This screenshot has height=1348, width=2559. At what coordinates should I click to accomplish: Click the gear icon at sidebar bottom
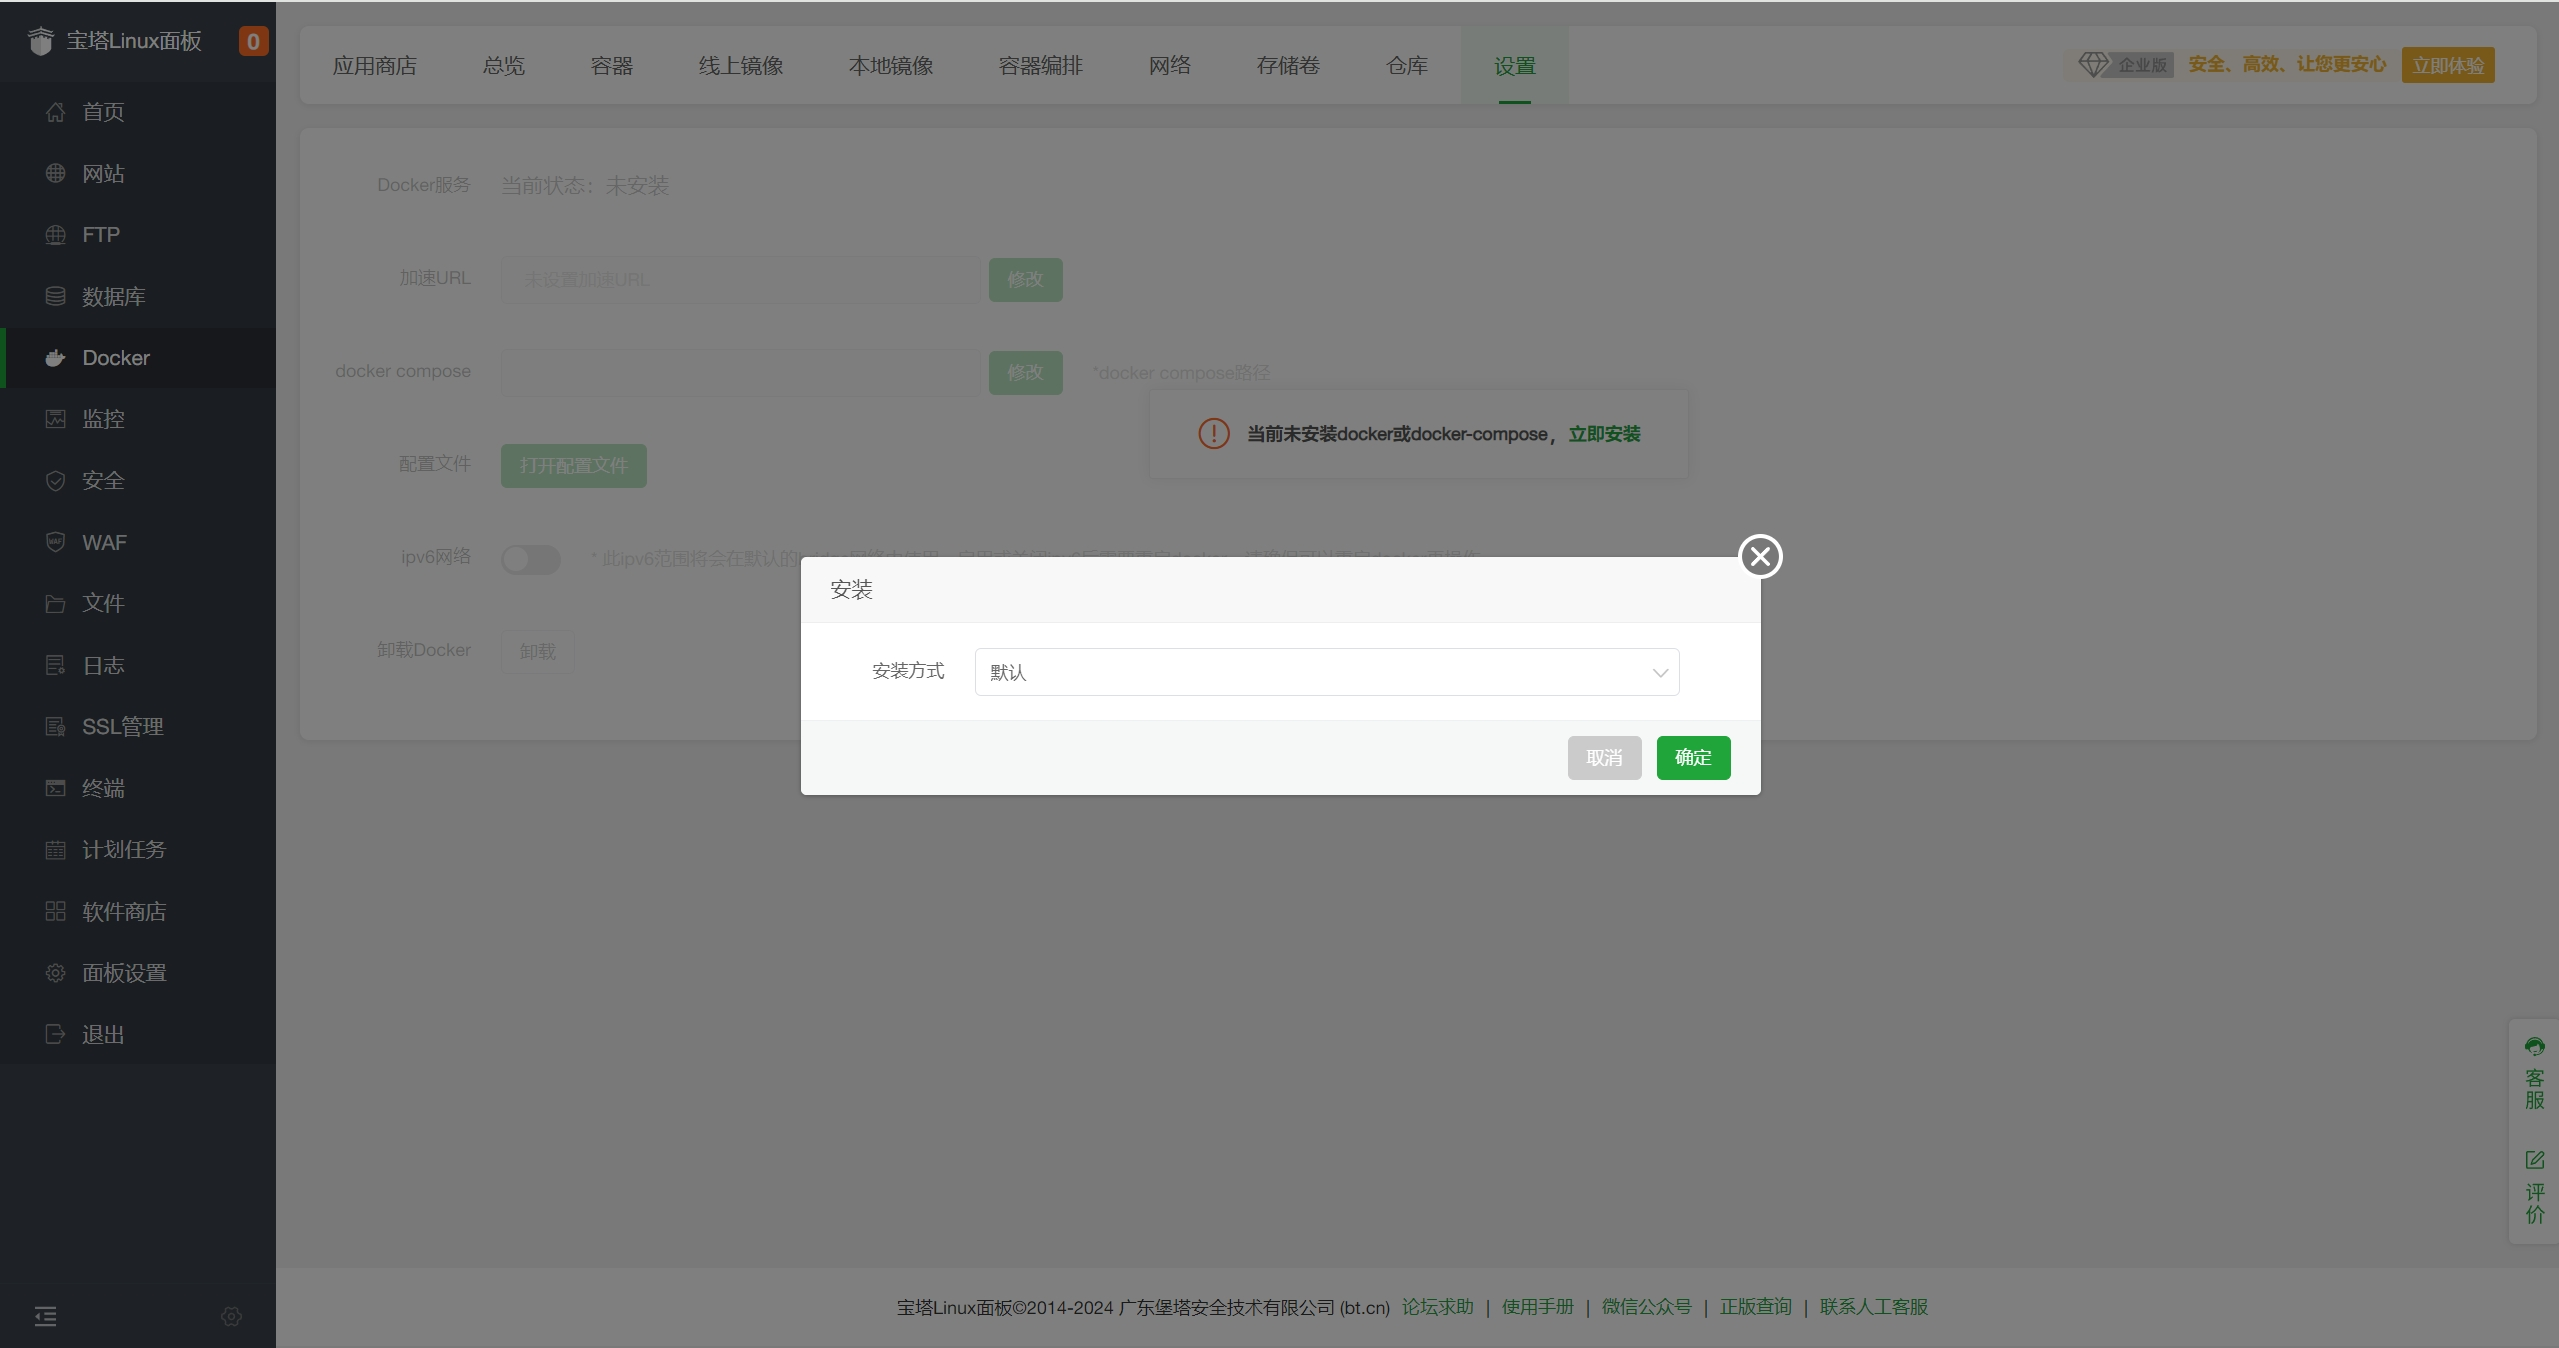pyautogui.click(x=231, y=1316)
